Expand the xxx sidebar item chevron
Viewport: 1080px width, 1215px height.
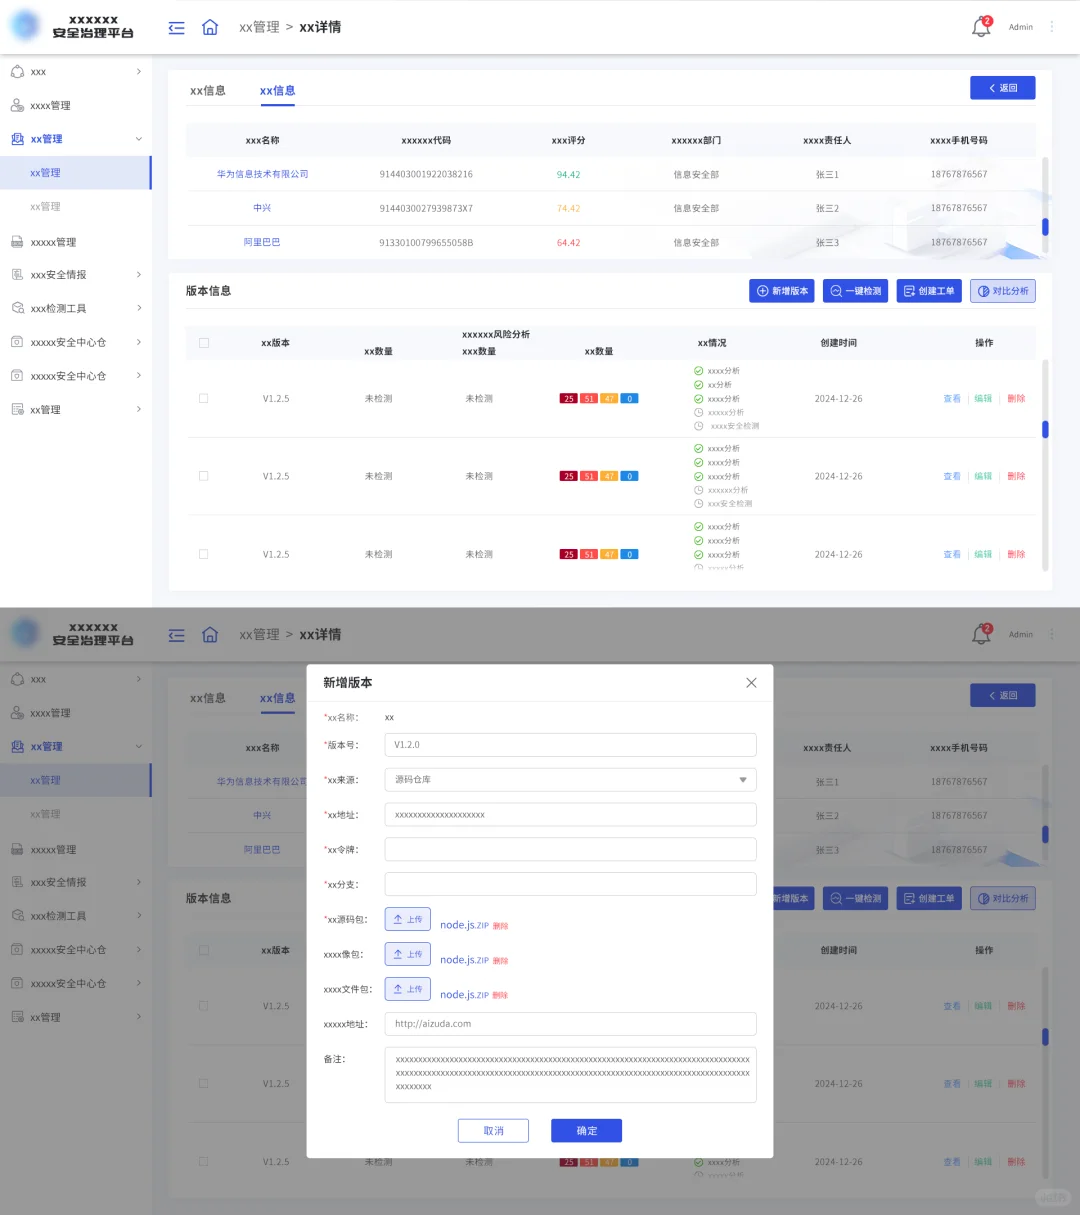pos(139,71)
